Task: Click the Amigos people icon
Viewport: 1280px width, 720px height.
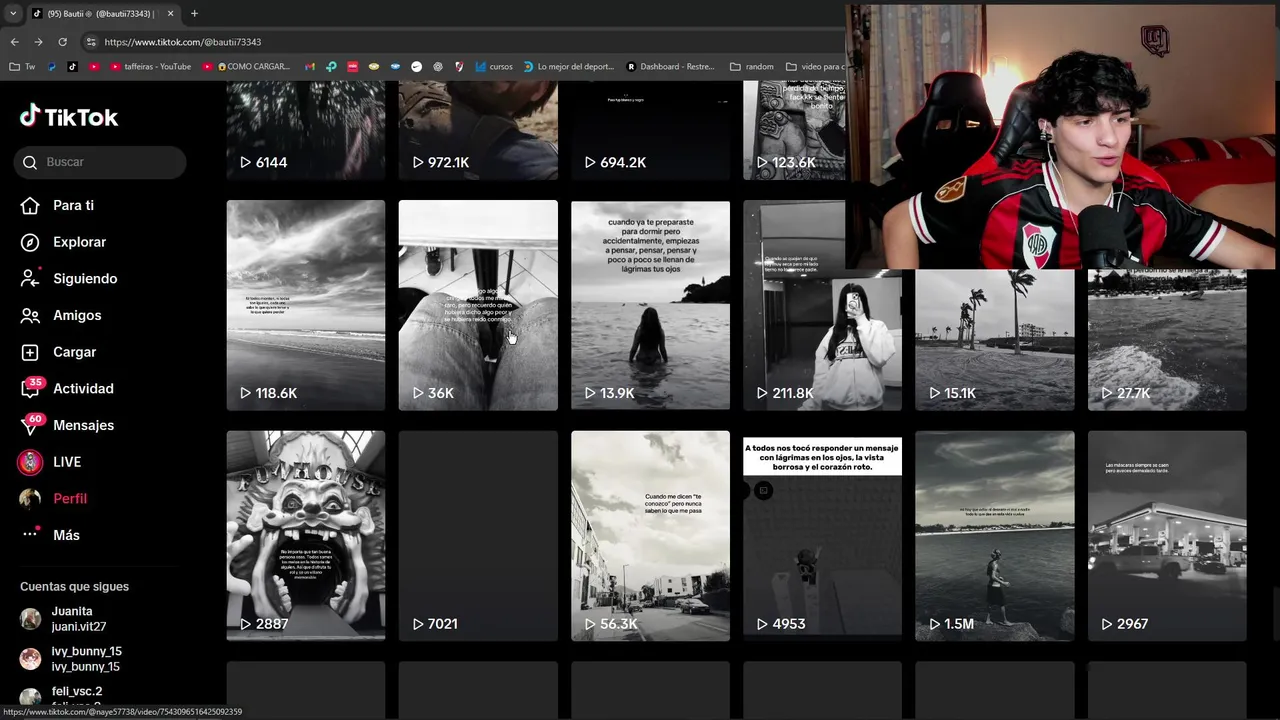Action: (30, 315)
